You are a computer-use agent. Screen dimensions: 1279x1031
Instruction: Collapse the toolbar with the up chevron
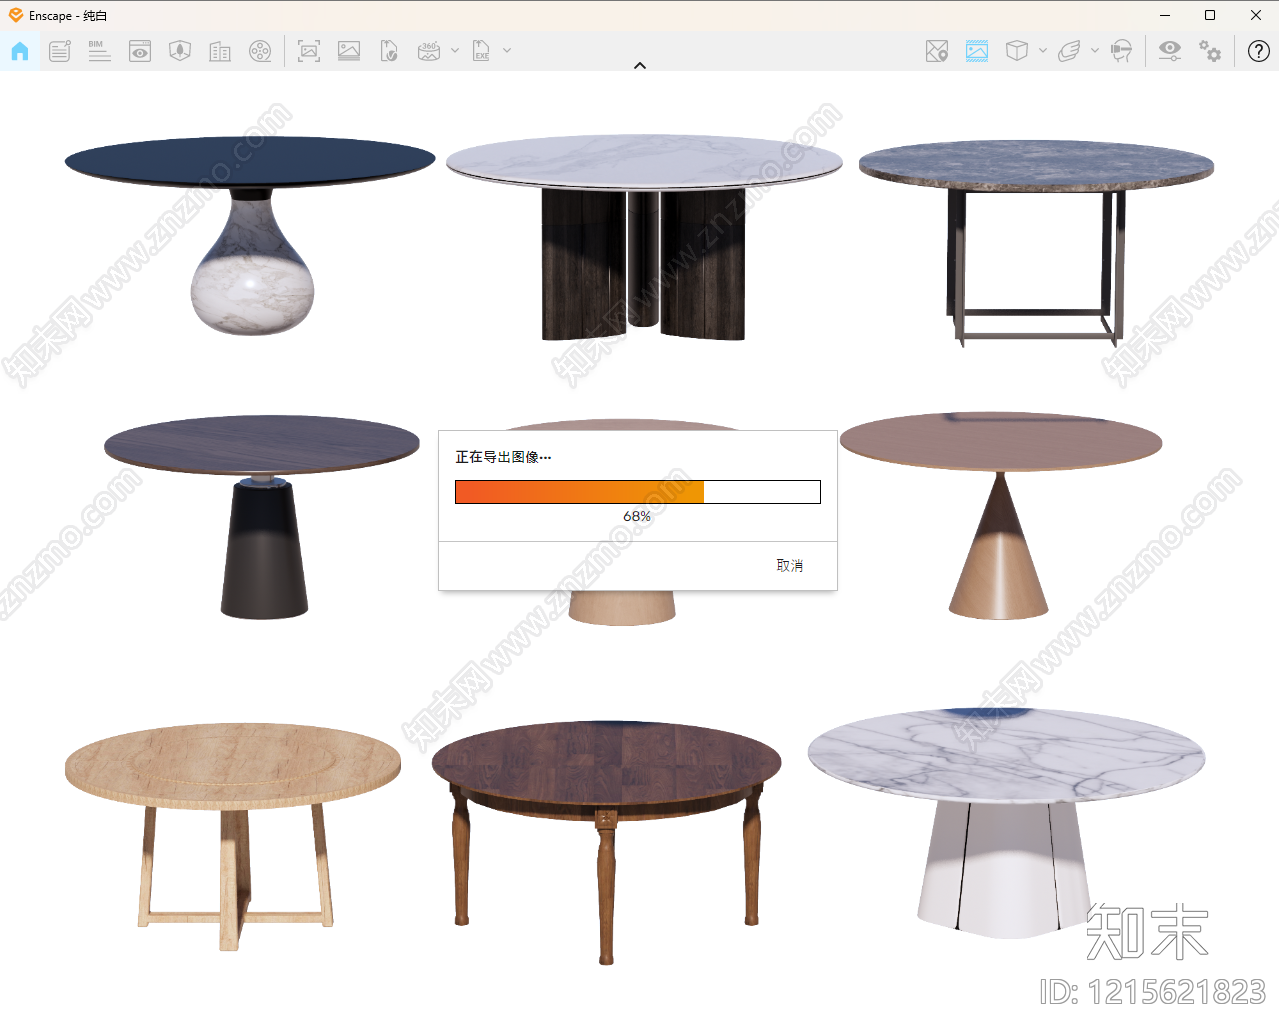640,66
